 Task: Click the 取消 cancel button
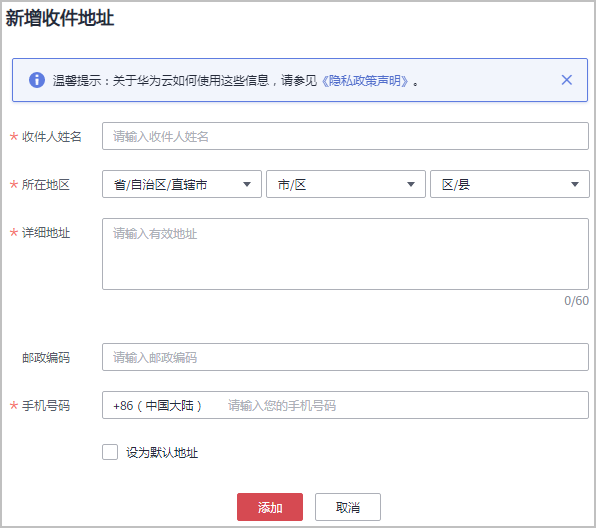pyautogui.click(x=348, y=507)
